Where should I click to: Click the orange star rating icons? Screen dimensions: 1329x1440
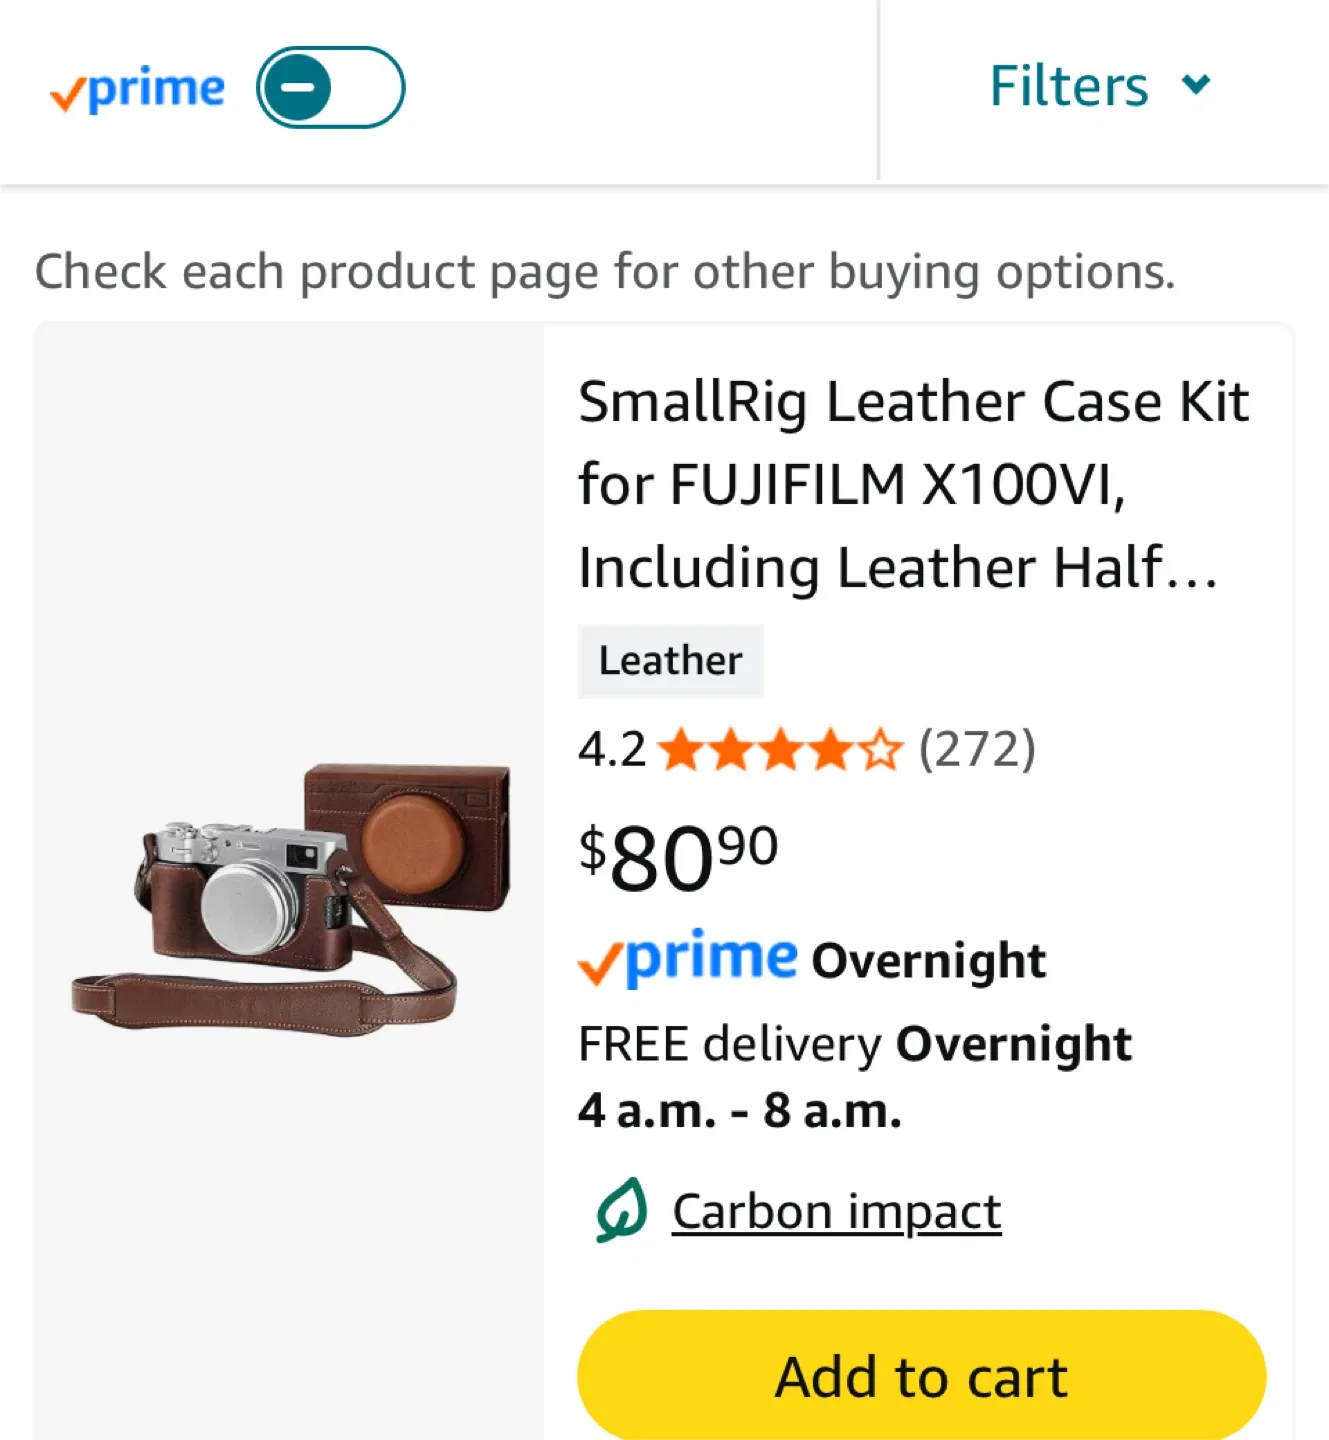click(x=780, y=750)
